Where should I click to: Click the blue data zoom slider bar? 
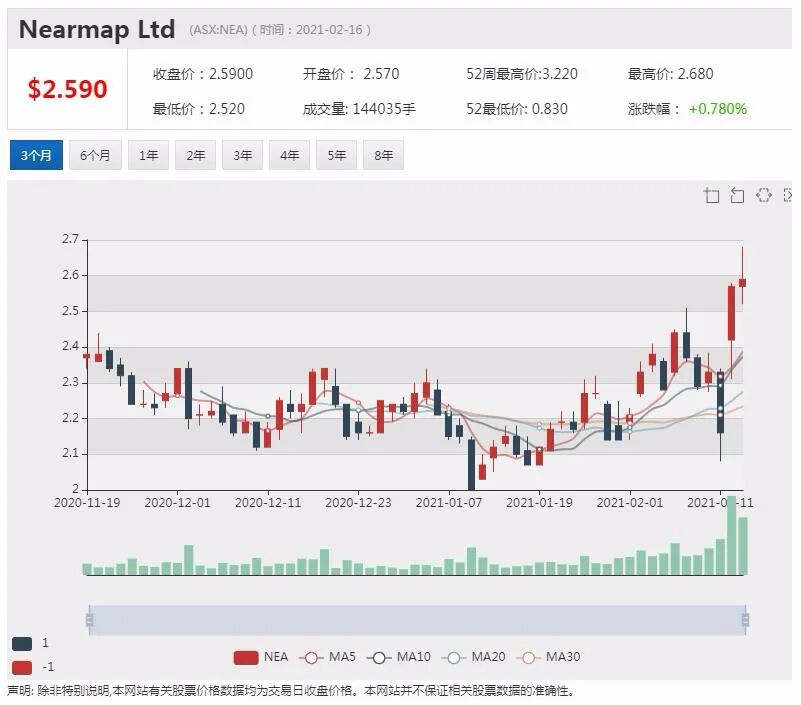(x=417, y=620)
